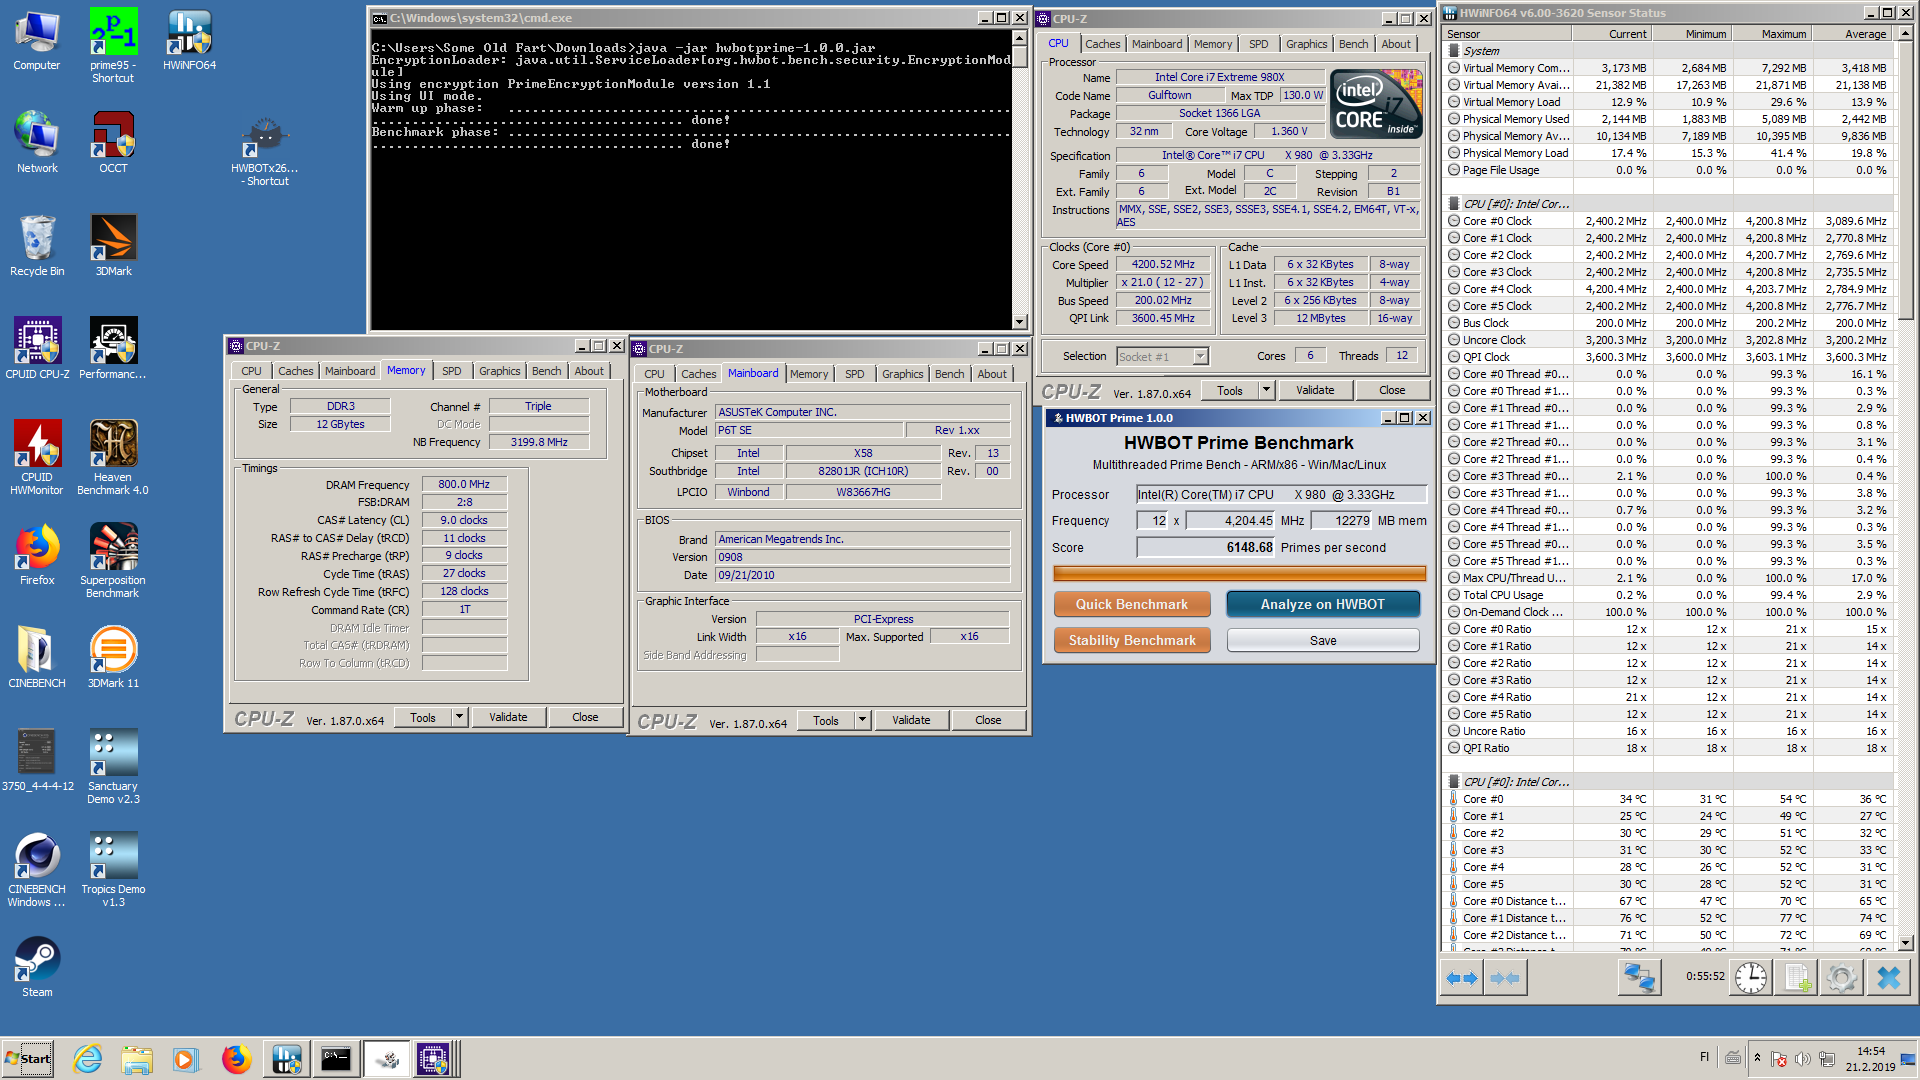1920x1080 pixels.
Task: Open 3DMark desktop icon
Action: pos(113,246)
